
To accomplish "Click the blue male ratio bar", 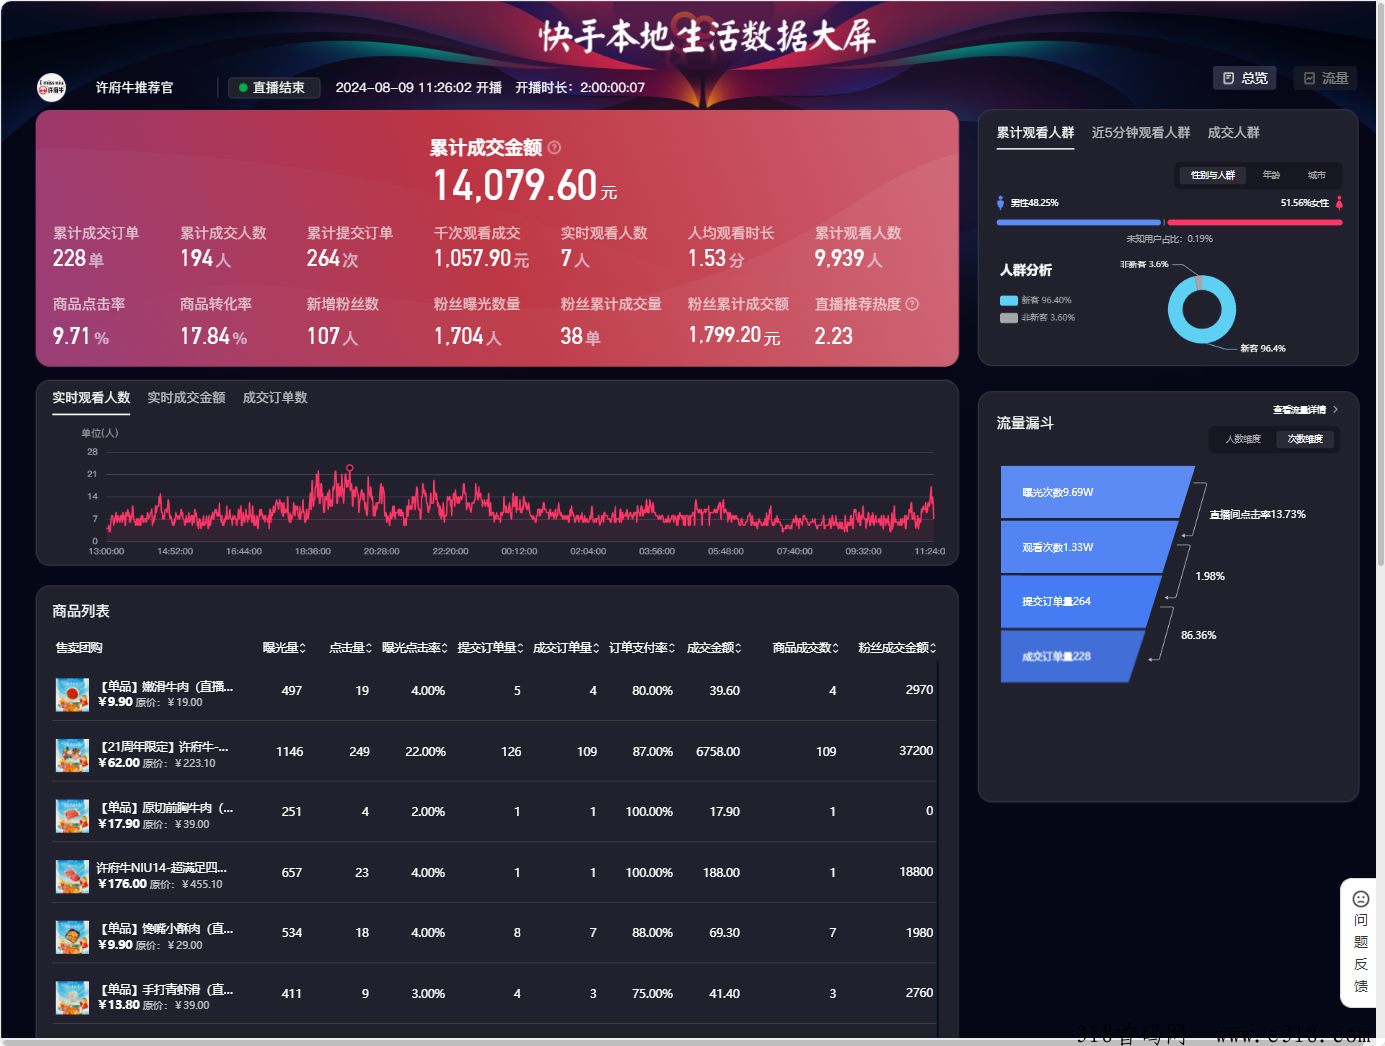I will pos(1079,222).
